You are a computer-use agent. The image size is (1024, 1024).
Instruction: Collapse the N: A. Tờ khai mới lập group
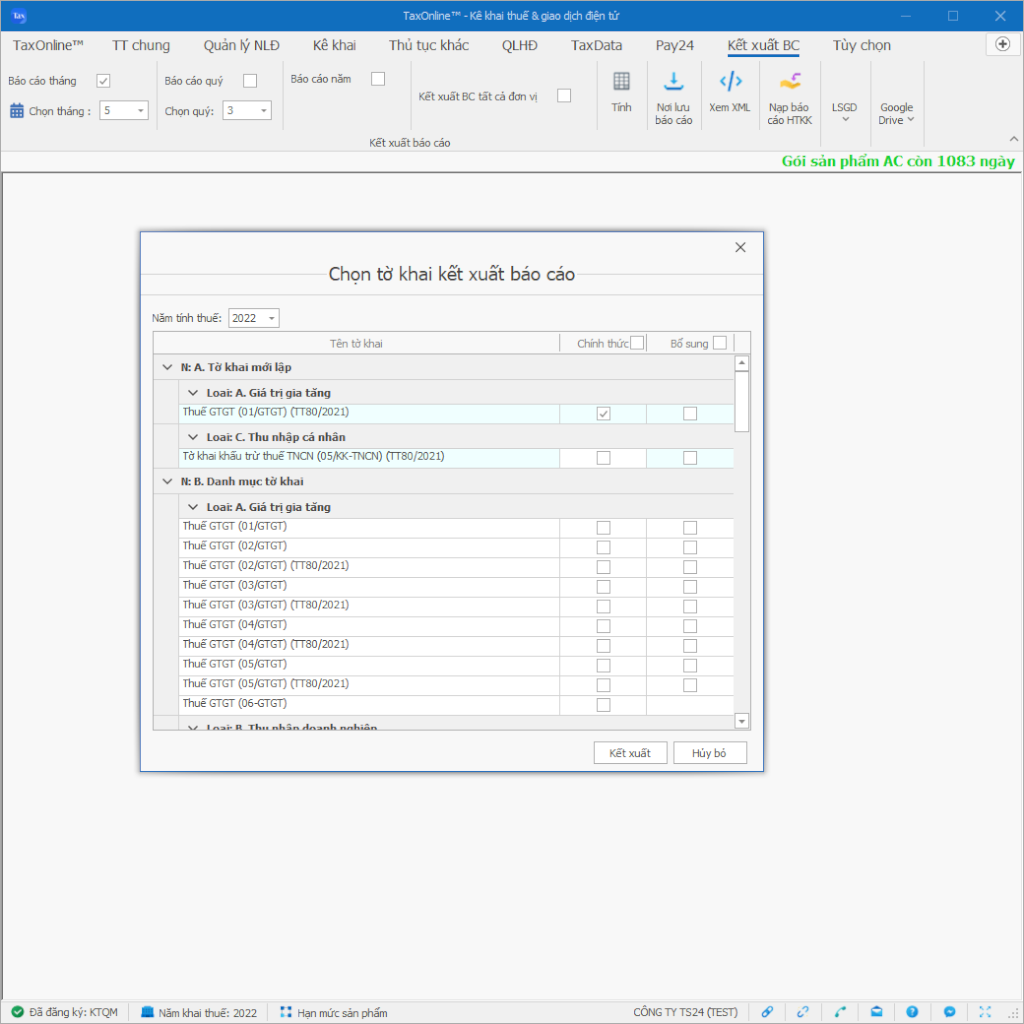(x=167, y=368)
